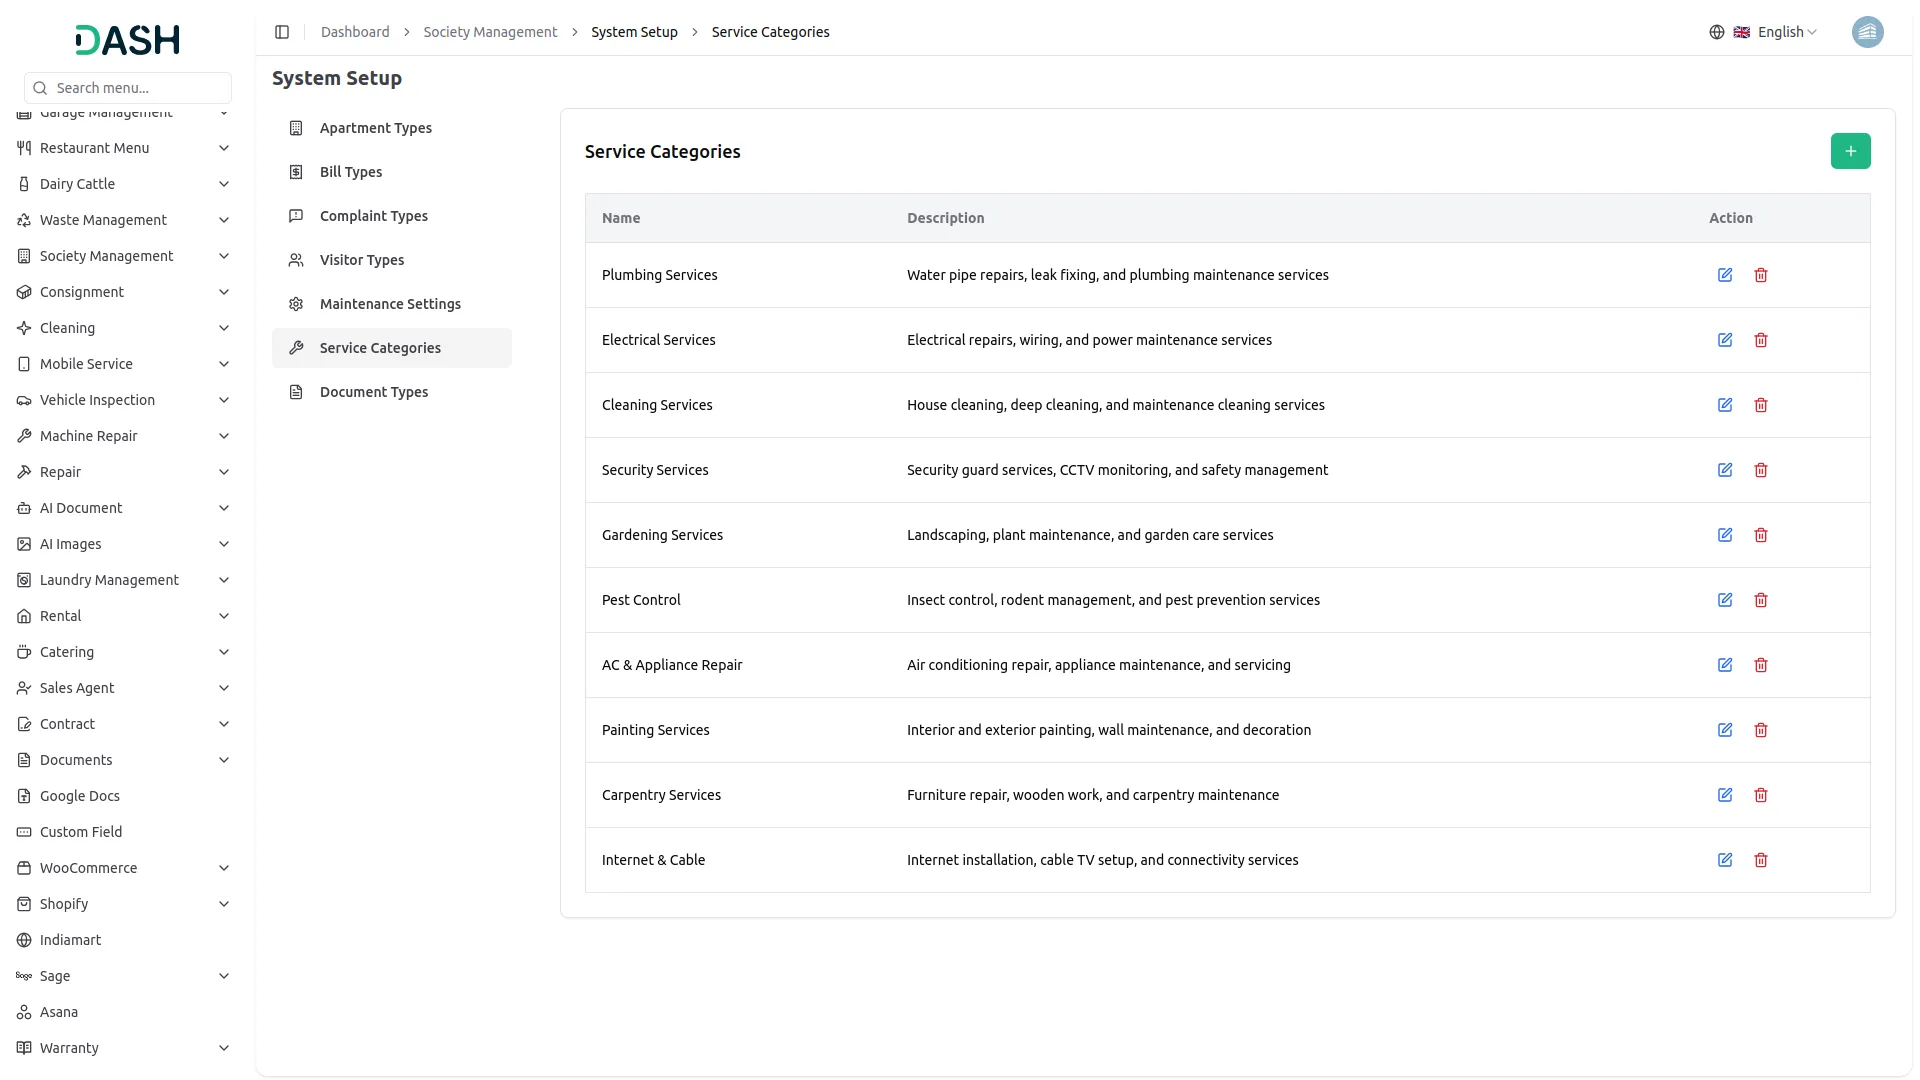Select the Document Types tab

point(374,392)
